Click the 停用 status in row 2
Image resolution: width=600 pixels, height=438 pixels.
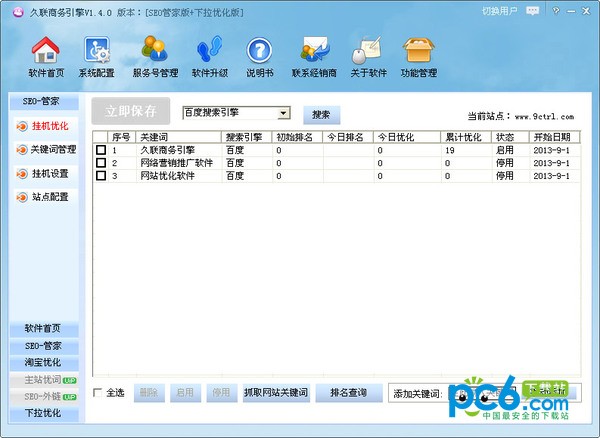pyautogui.click(x=505, y=163)
